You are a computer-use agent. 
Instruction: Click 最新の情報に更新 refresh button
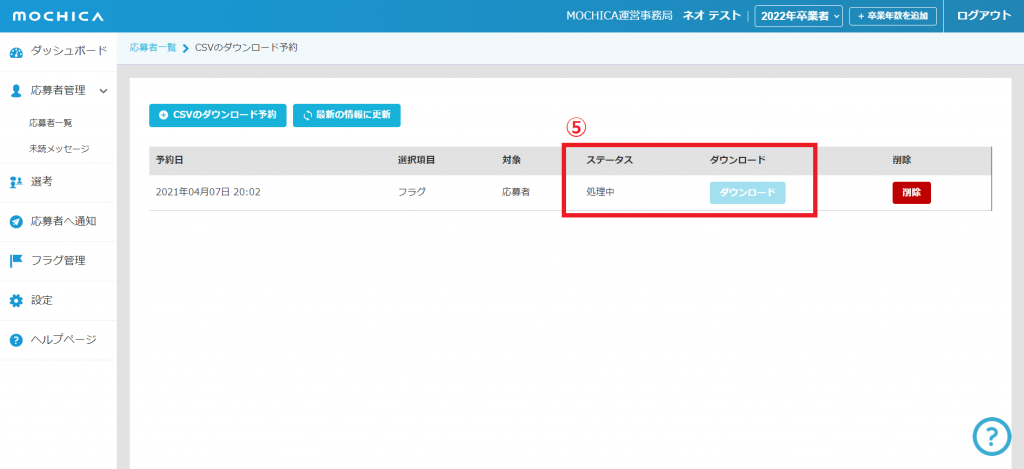click(x=346, y=115)
